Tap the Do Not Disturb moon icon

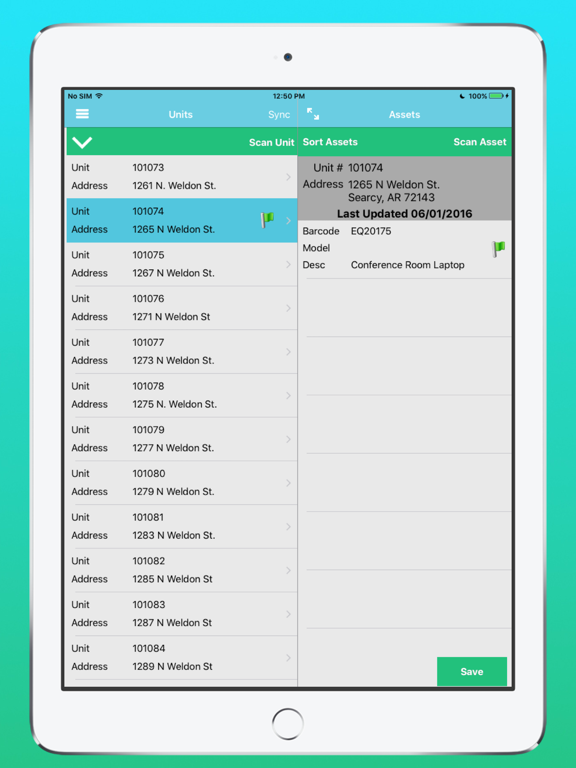(x=462, y=96)
